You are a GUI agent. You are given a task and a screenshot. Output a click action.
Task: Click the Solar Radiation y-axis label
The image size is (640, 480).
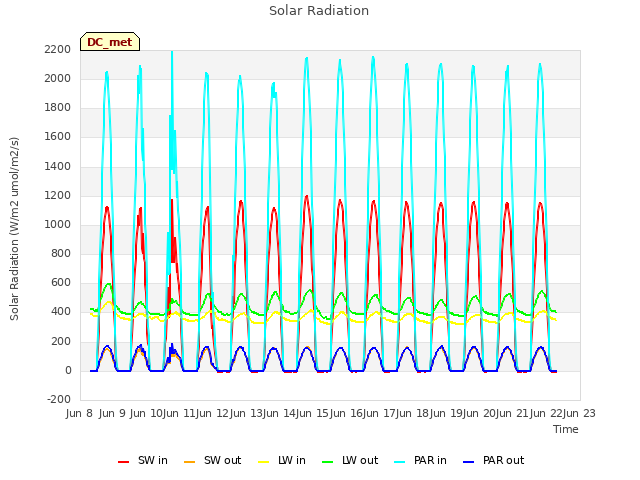tap(14, 229)
